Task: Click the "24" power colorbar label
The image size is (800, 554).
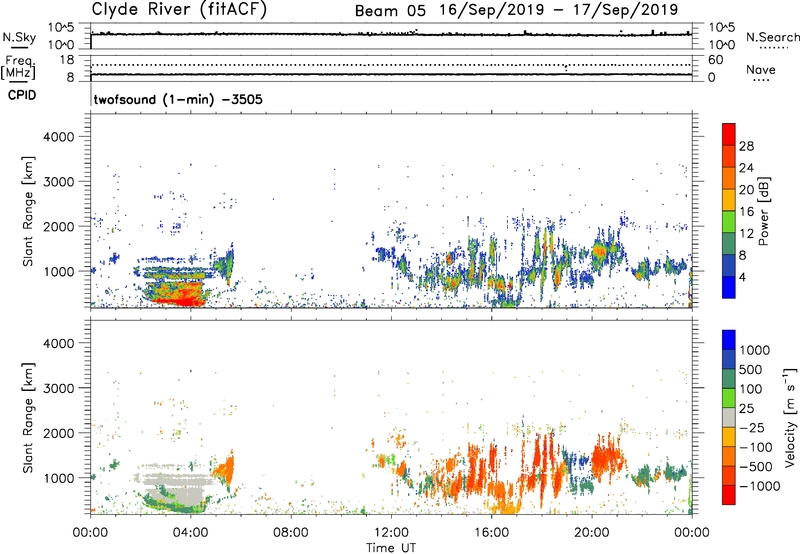Action: 746,168
